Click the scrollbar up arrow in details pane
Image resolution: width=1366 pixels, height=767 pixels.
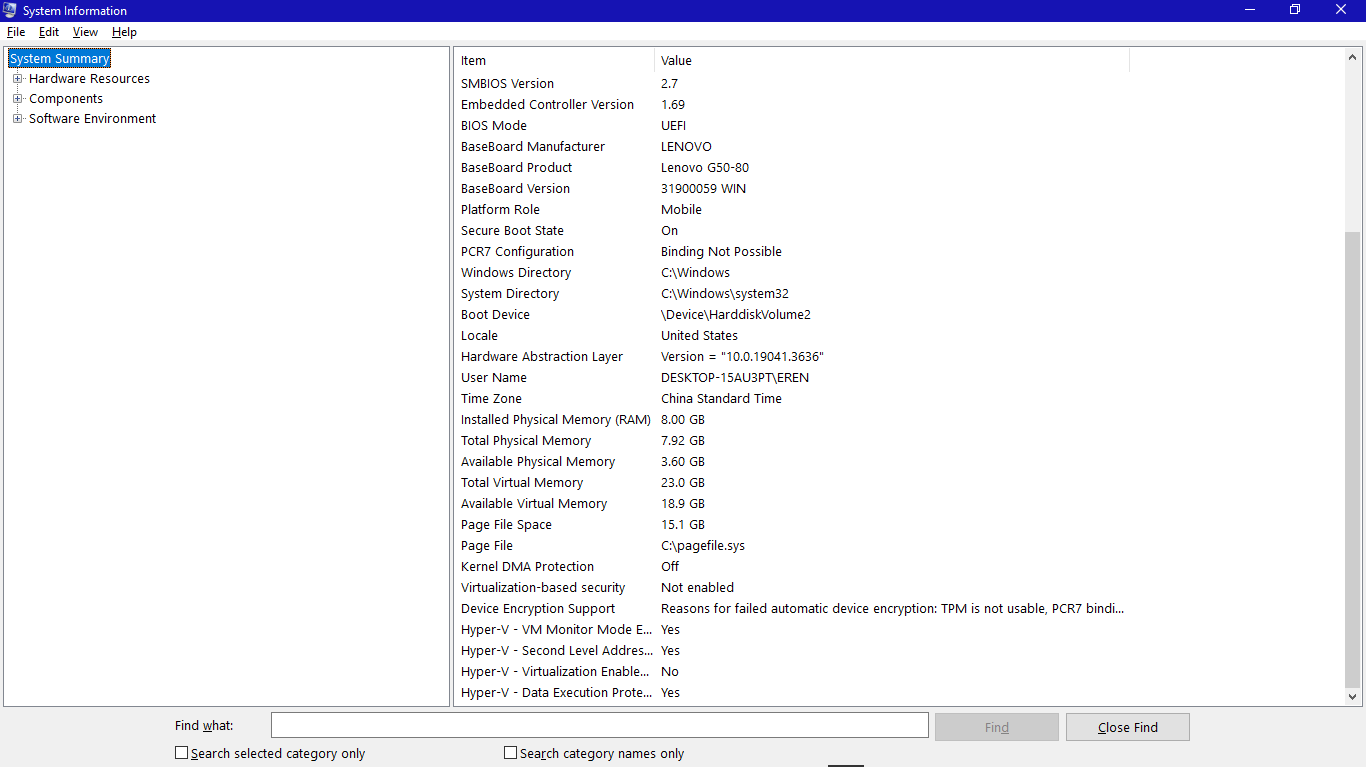click(x=1353, y=58)
